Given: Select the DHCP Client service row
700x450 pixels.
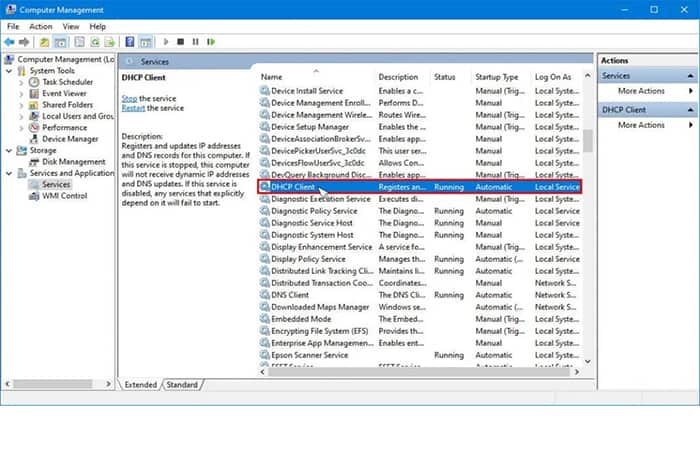Looking at the screenshot, I should (x=419, y=187).
